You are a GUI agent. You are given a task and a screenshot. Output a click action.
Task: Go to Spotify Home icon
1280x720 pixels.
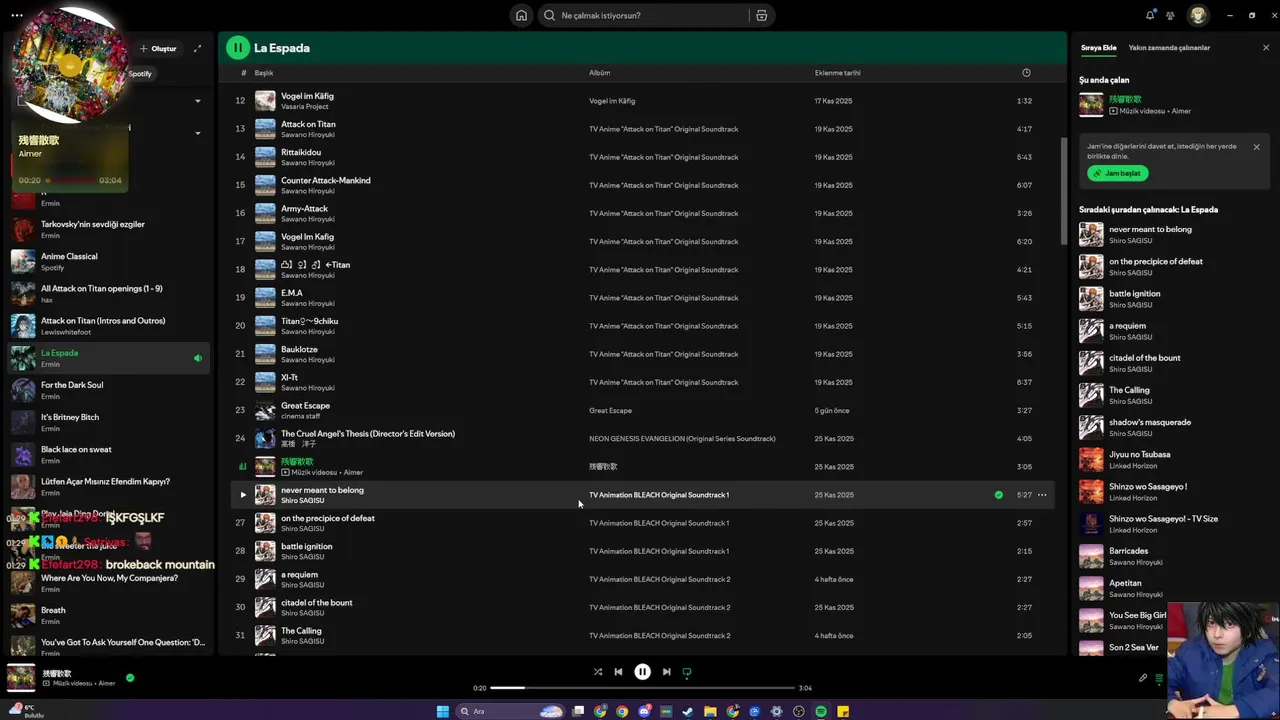(521, 15)
